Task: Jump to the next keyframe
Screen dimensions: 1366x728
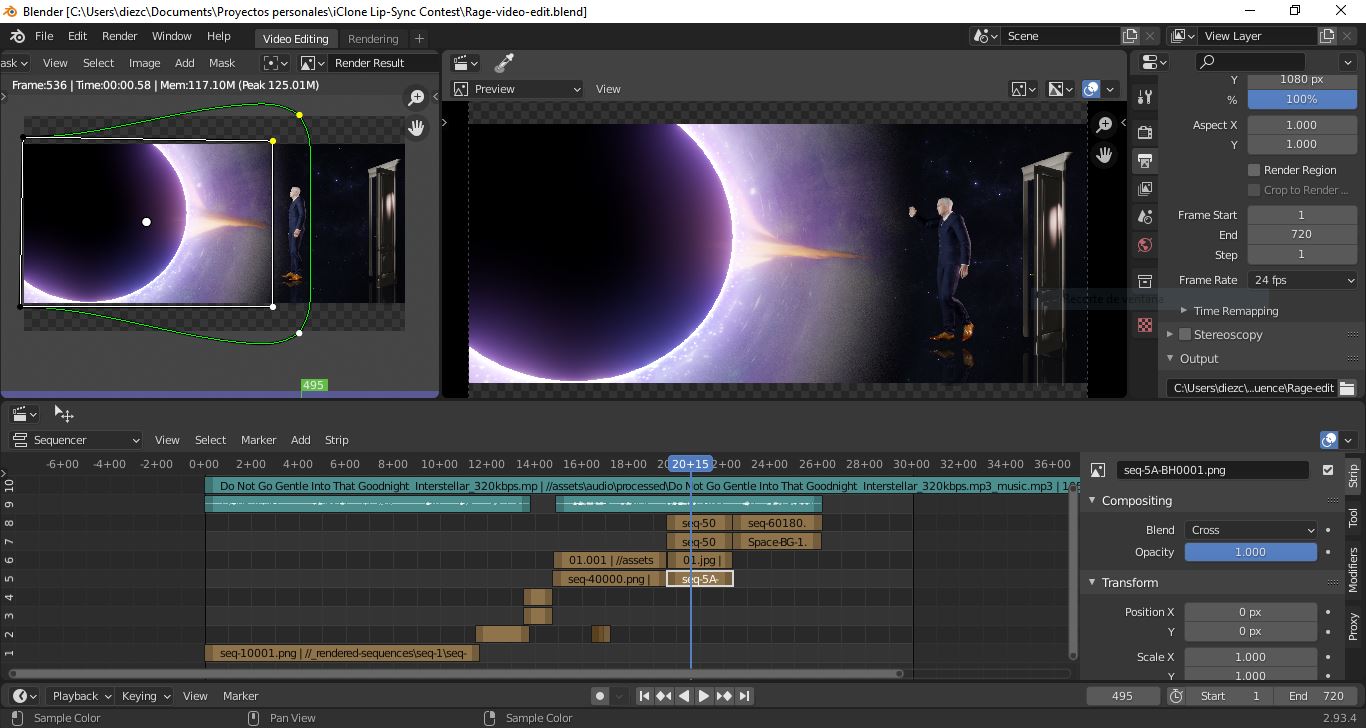Action: pyautogui.click(x=724, y=696)
